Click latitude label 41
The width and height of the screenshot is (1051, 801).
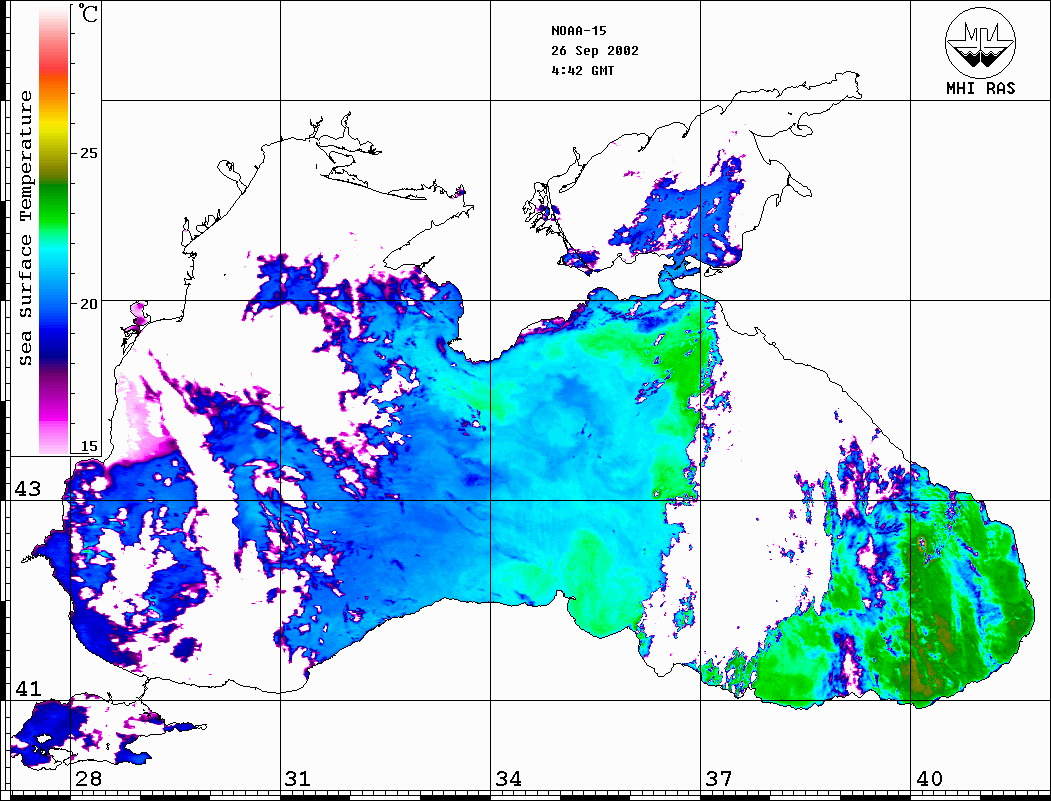pos(27,688)
